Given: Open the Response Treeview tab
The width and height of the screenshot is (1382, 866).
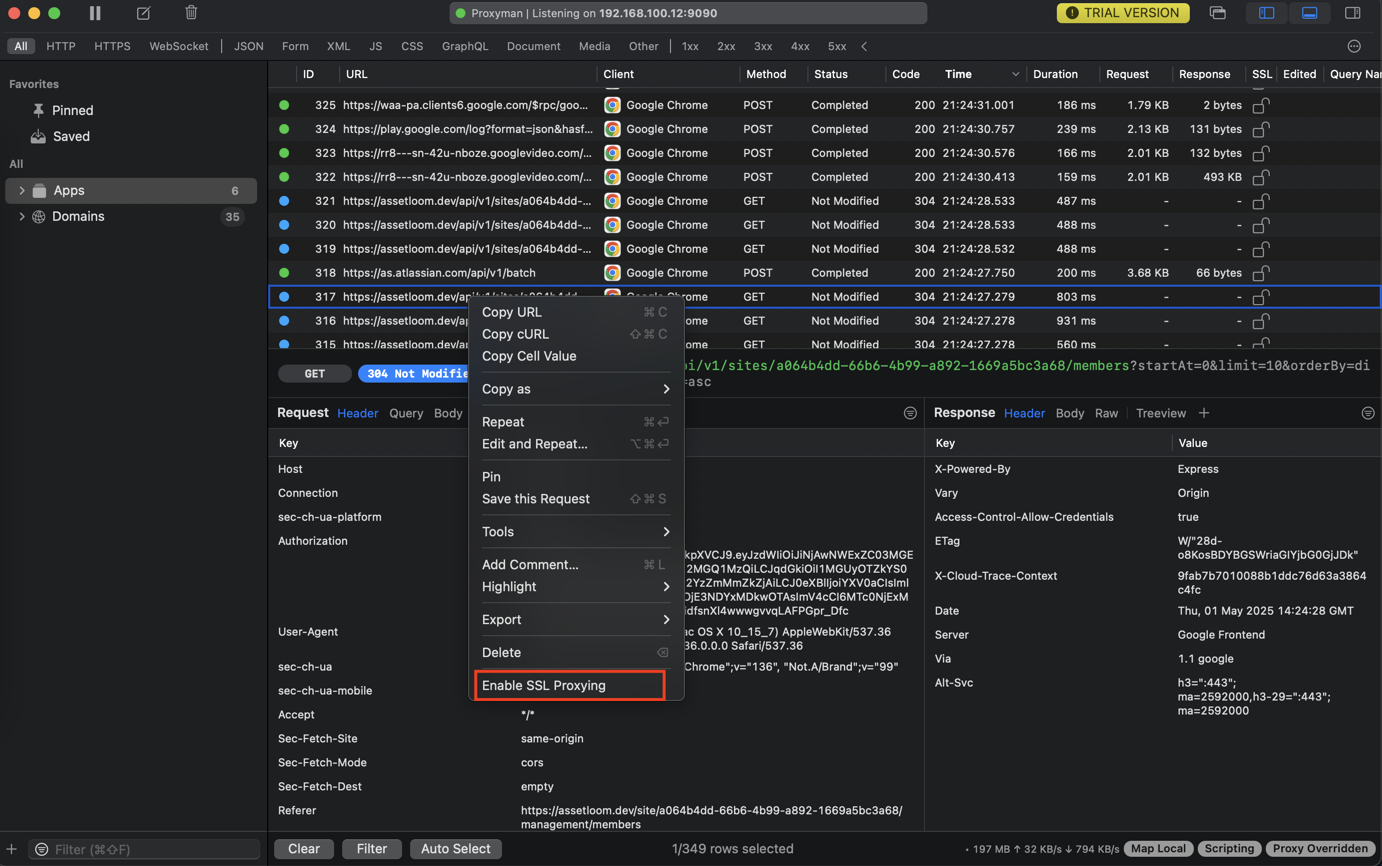Looking at the screenshot, I should click(x=1160, y=413).
